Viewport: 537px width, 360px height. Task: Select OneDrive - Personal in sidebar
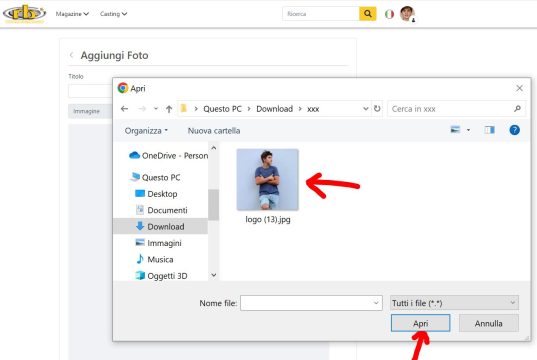(168, 156)
